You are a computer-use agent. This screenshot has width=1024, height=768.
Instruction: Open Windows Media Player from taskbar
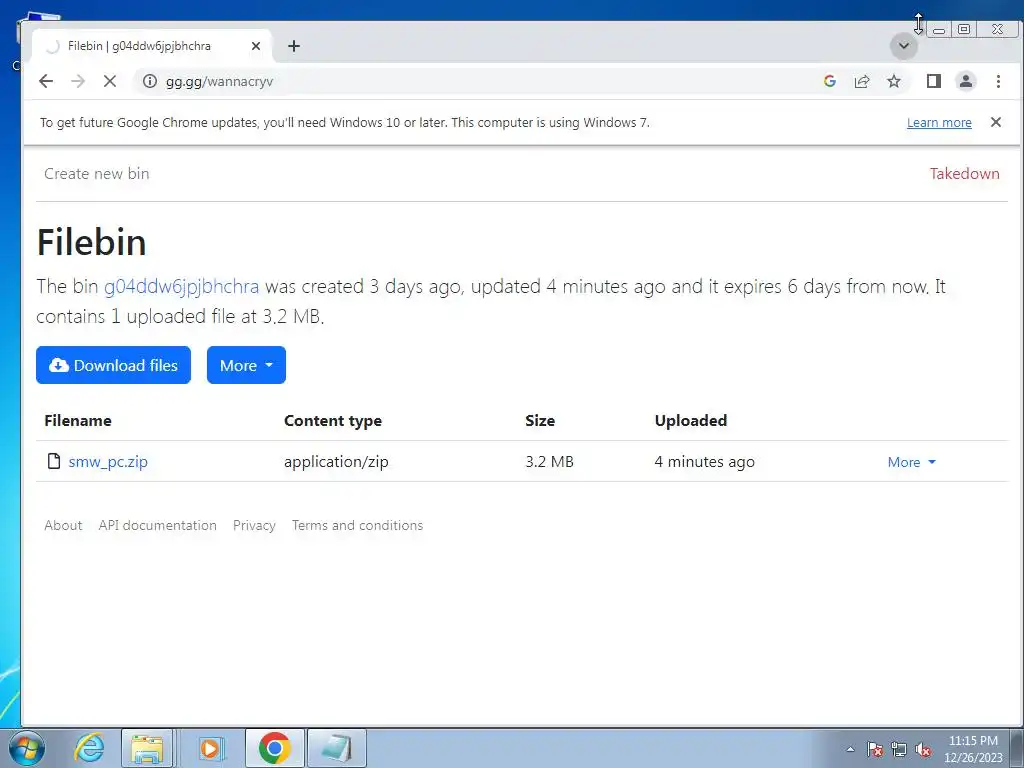pyautogui.click(x=210, y=748)
